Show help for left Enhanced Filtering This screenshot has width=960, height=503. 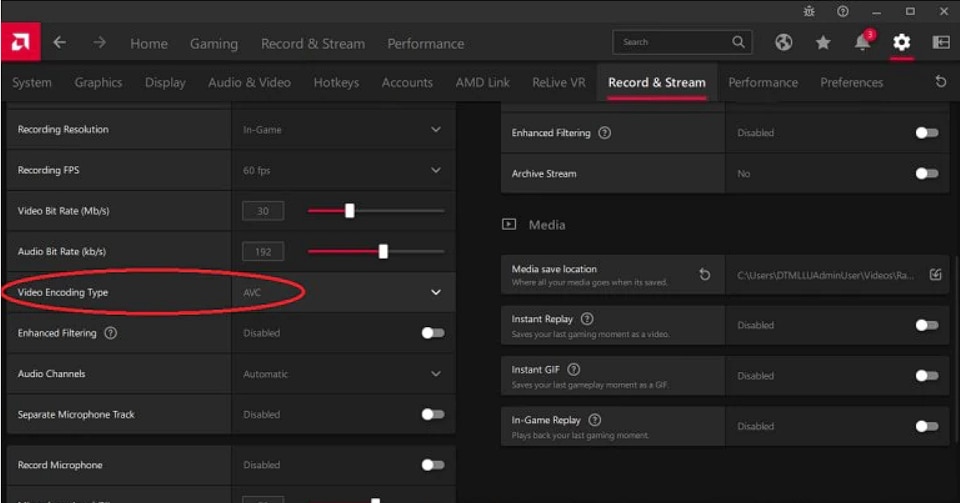(110, 333)
